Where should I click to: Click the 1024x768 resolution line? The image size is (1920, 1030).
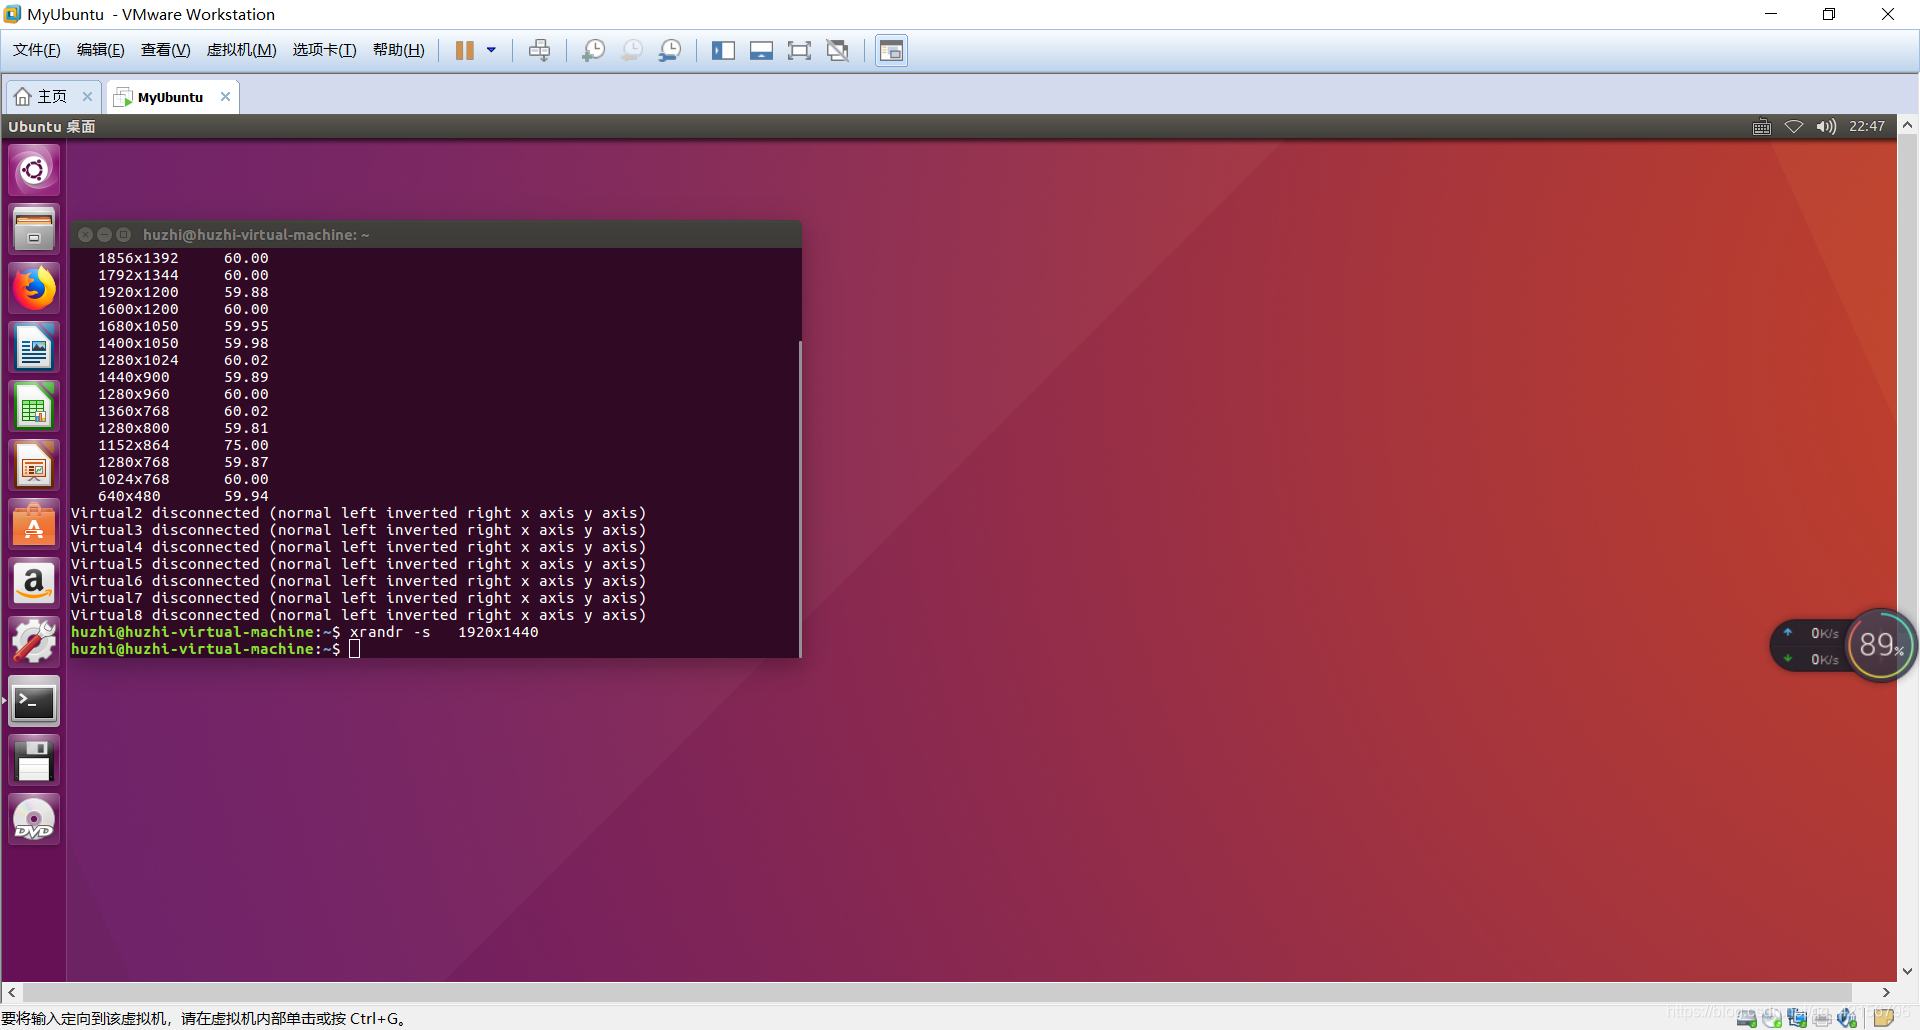[x=183, y=479]
